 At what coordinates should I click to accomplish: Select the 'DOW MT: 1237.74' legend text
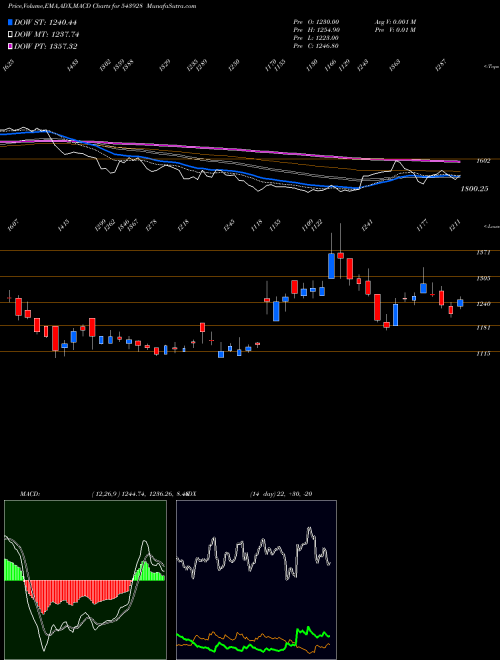pos(47,35)
